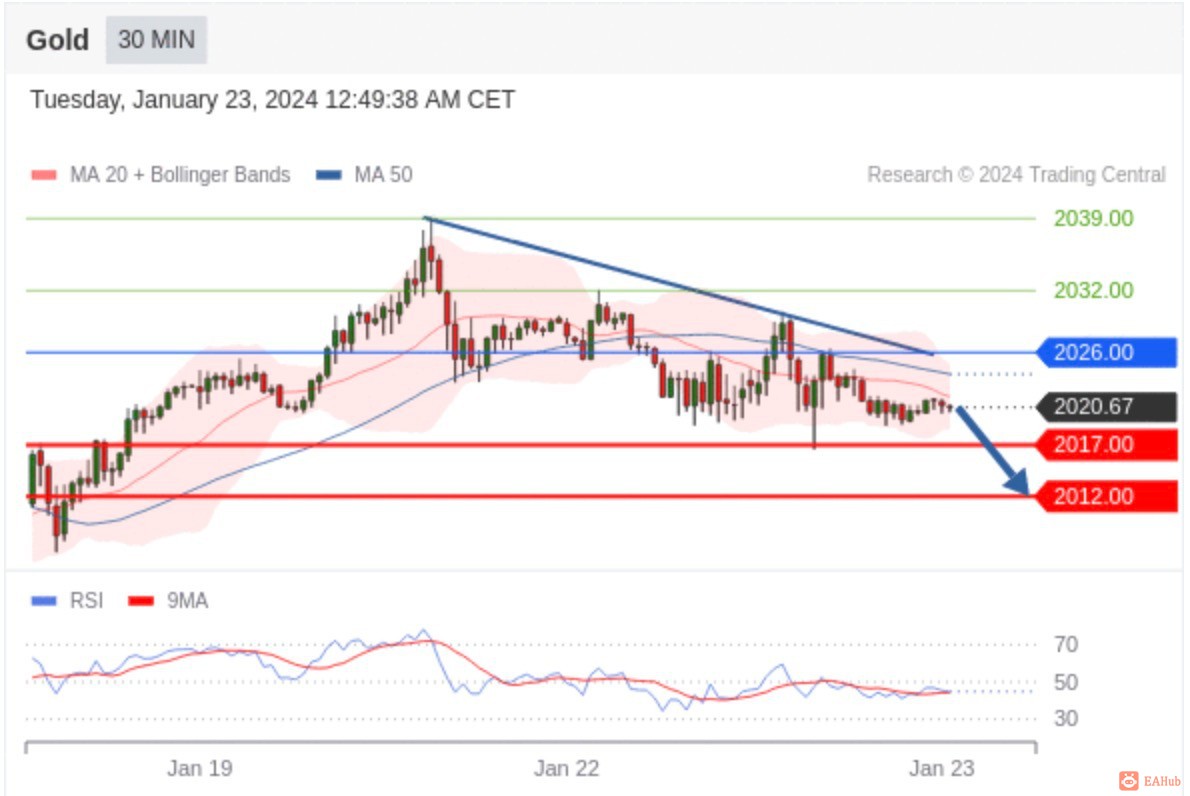Click the Jan 22 date axis label
Viewport: 1190px width, 796px height.
click(566, 769)
